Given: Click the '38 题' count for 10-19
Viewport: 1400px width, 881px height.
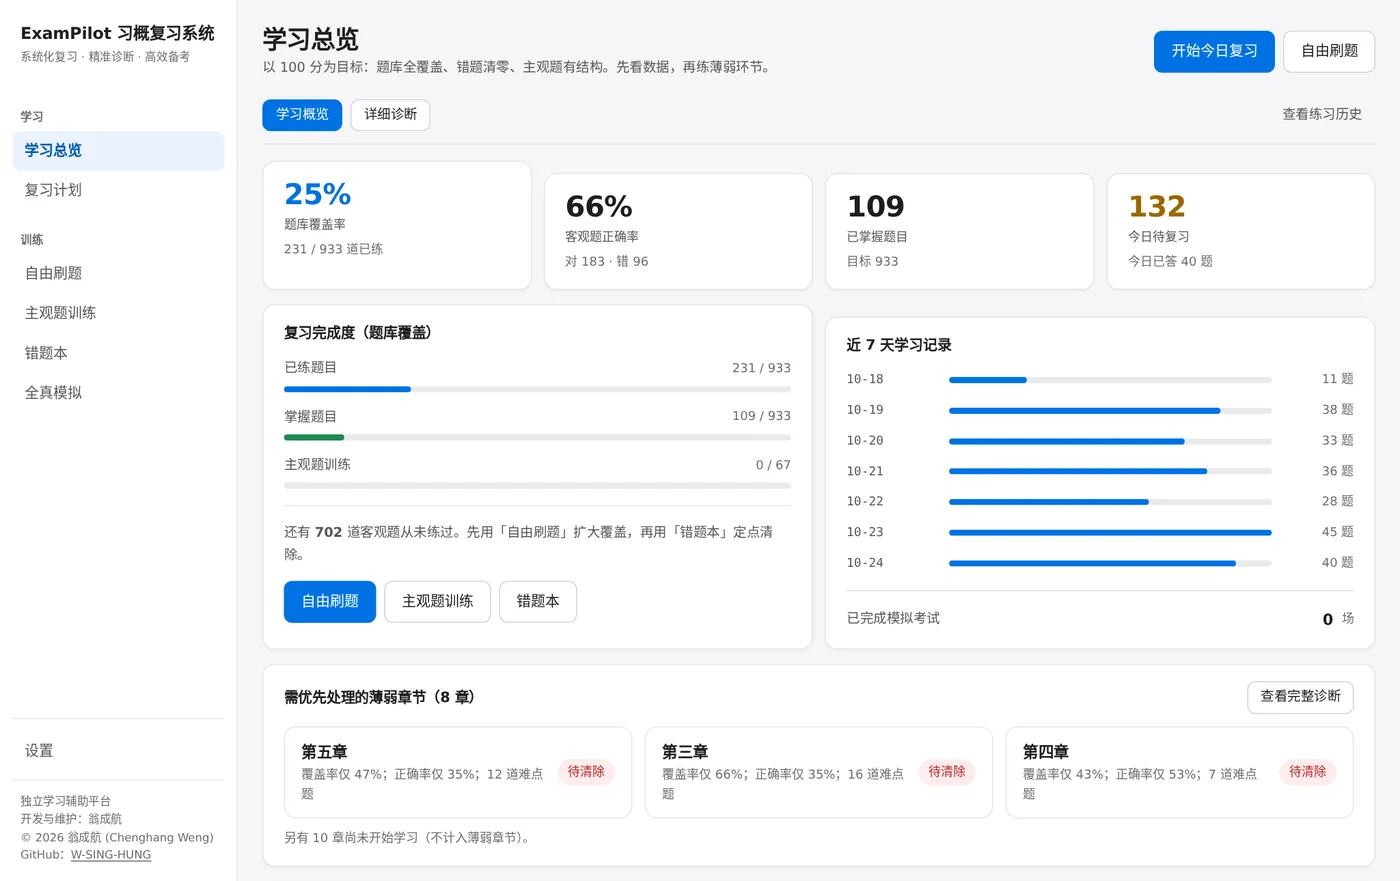Looking at the screenshot, I should coord(1337,410).
